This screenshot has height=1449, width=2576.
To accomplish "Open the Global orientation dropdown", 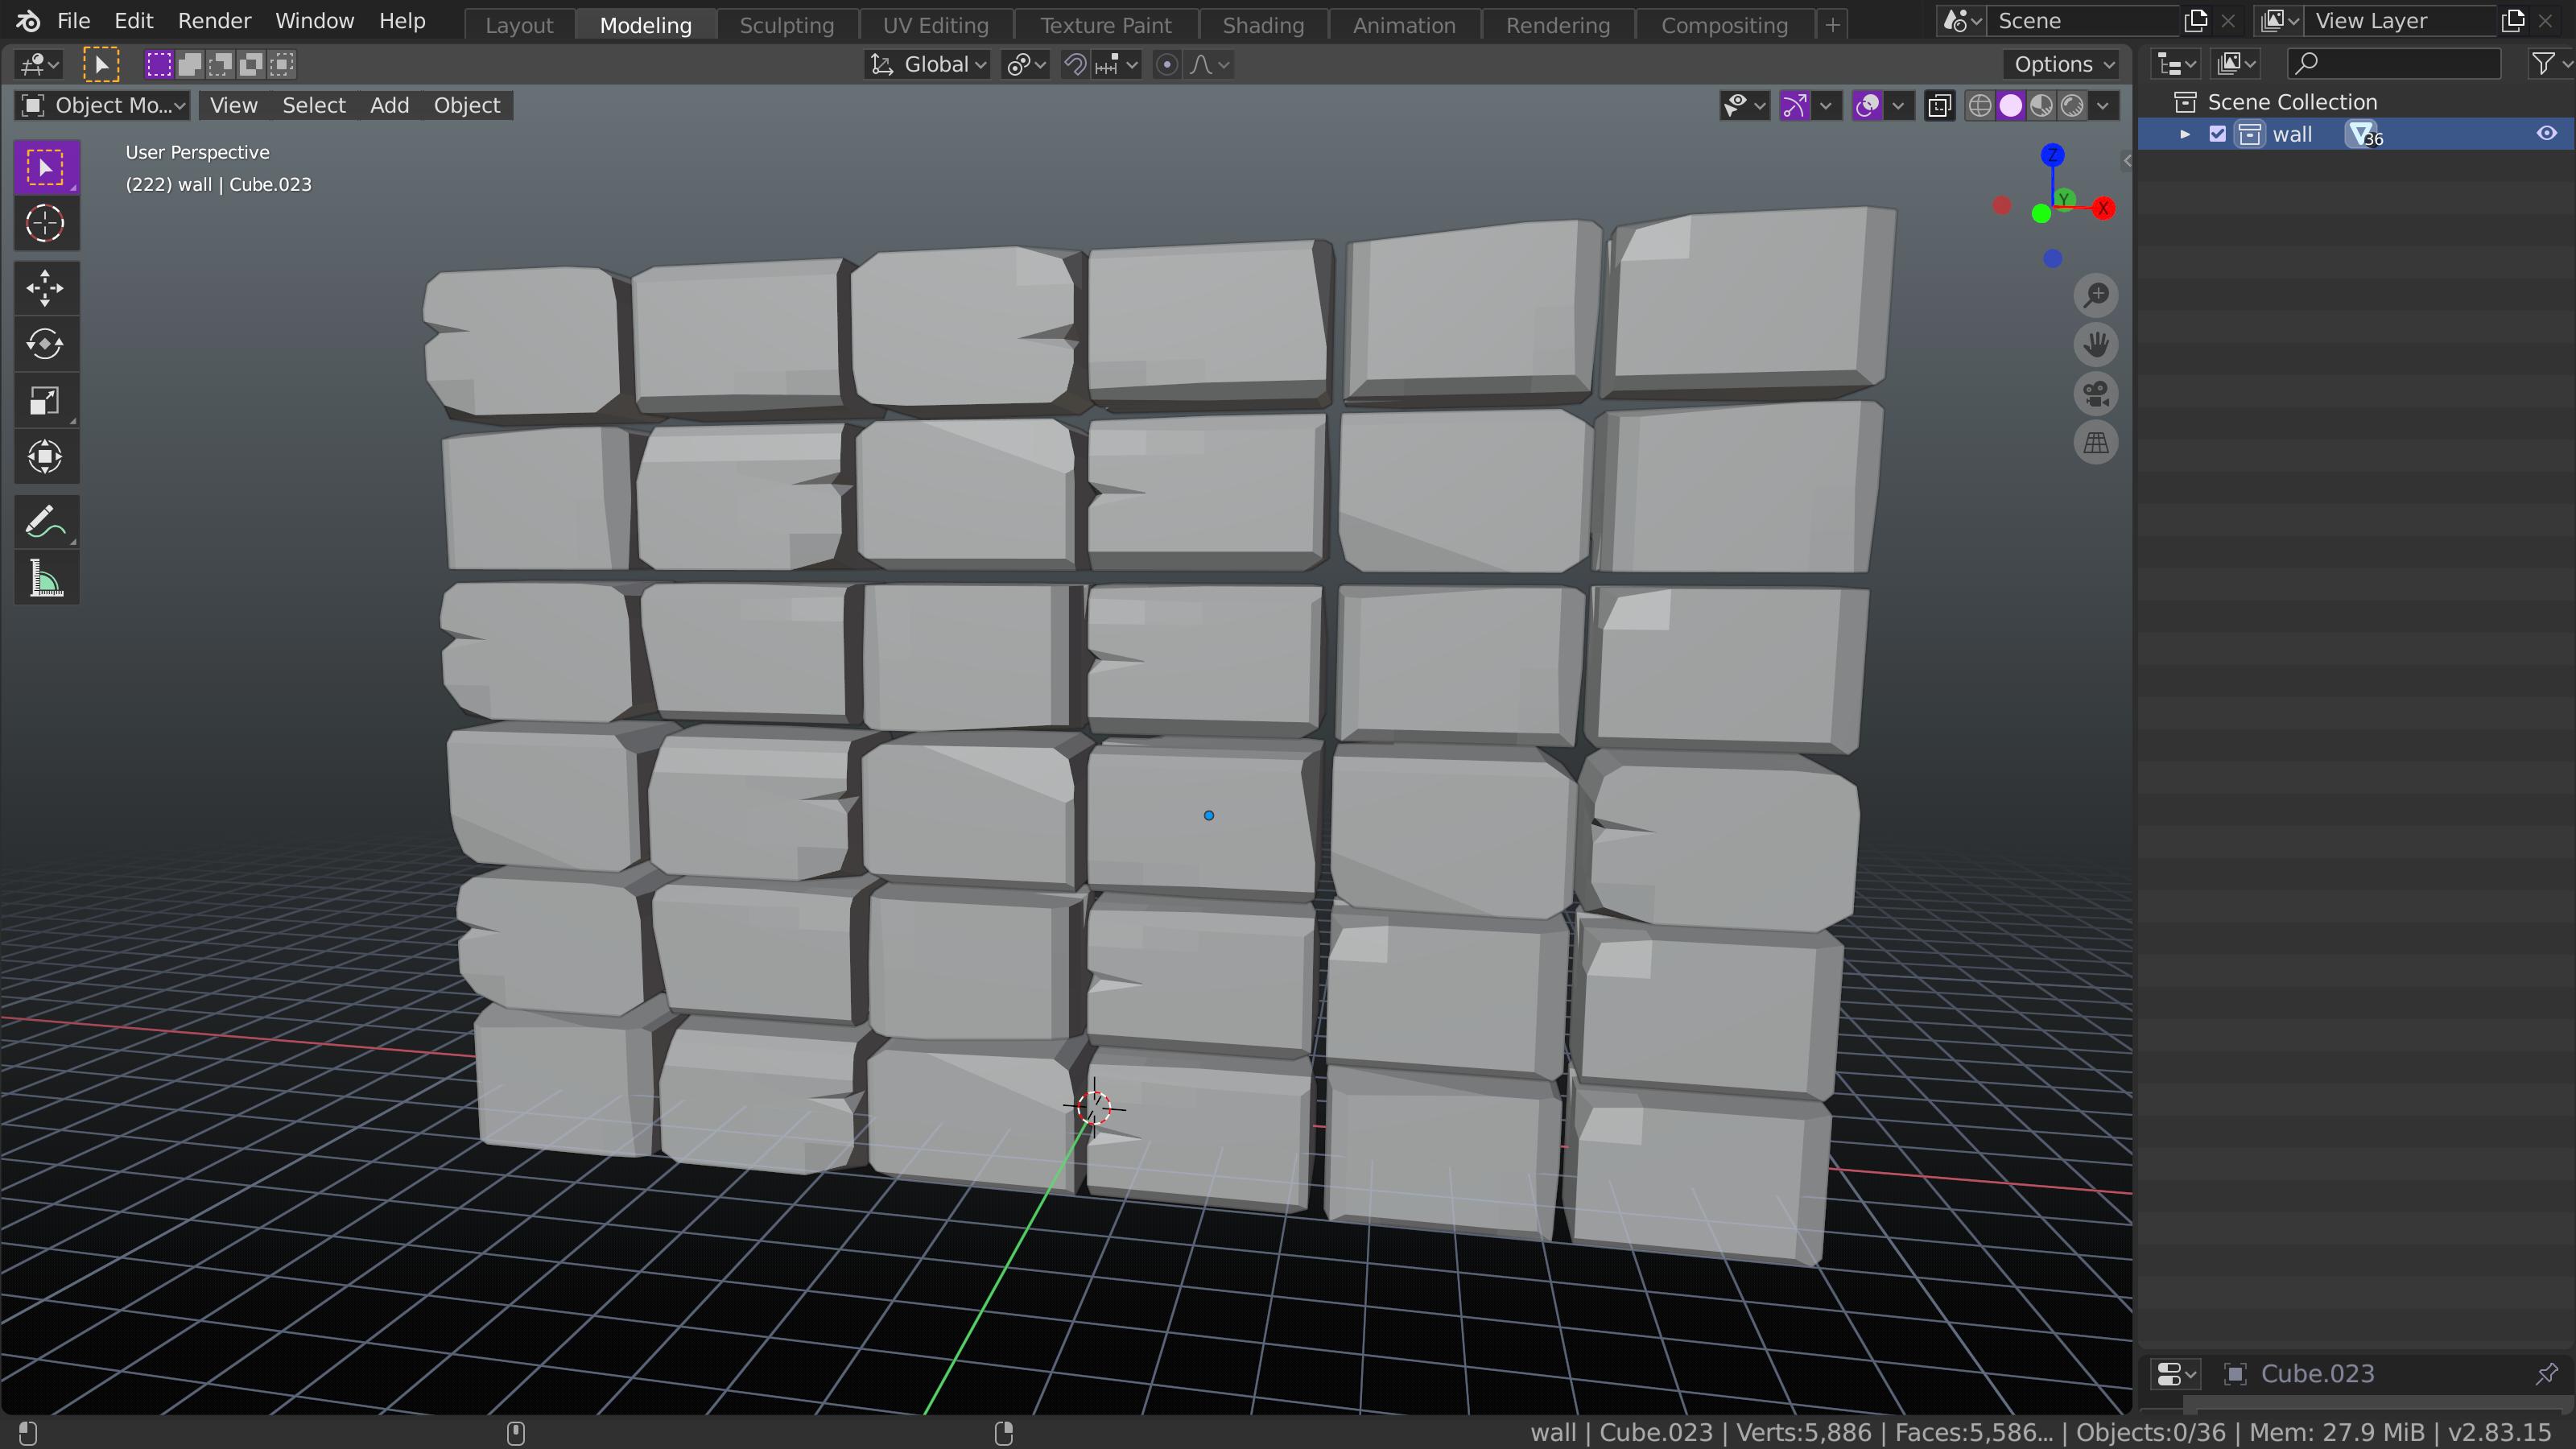I will (928, 65).
